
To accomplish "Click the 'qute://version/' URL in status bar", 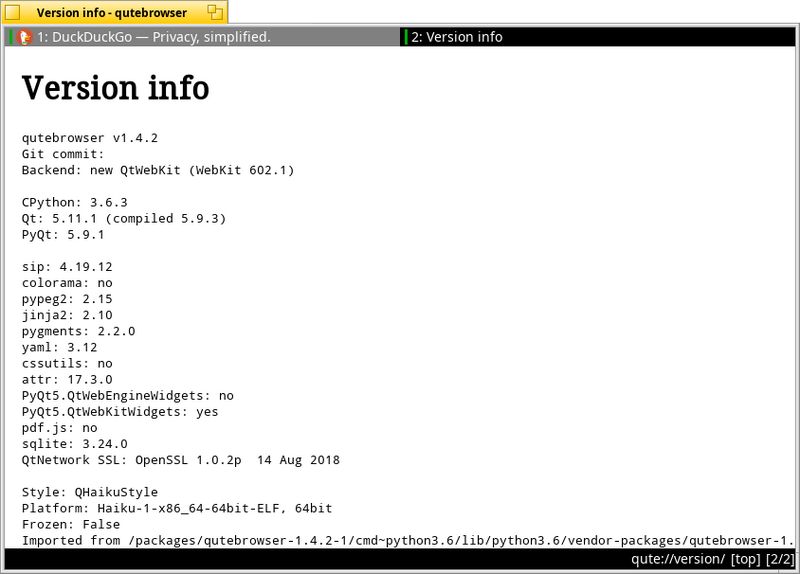I will point(678,559).
